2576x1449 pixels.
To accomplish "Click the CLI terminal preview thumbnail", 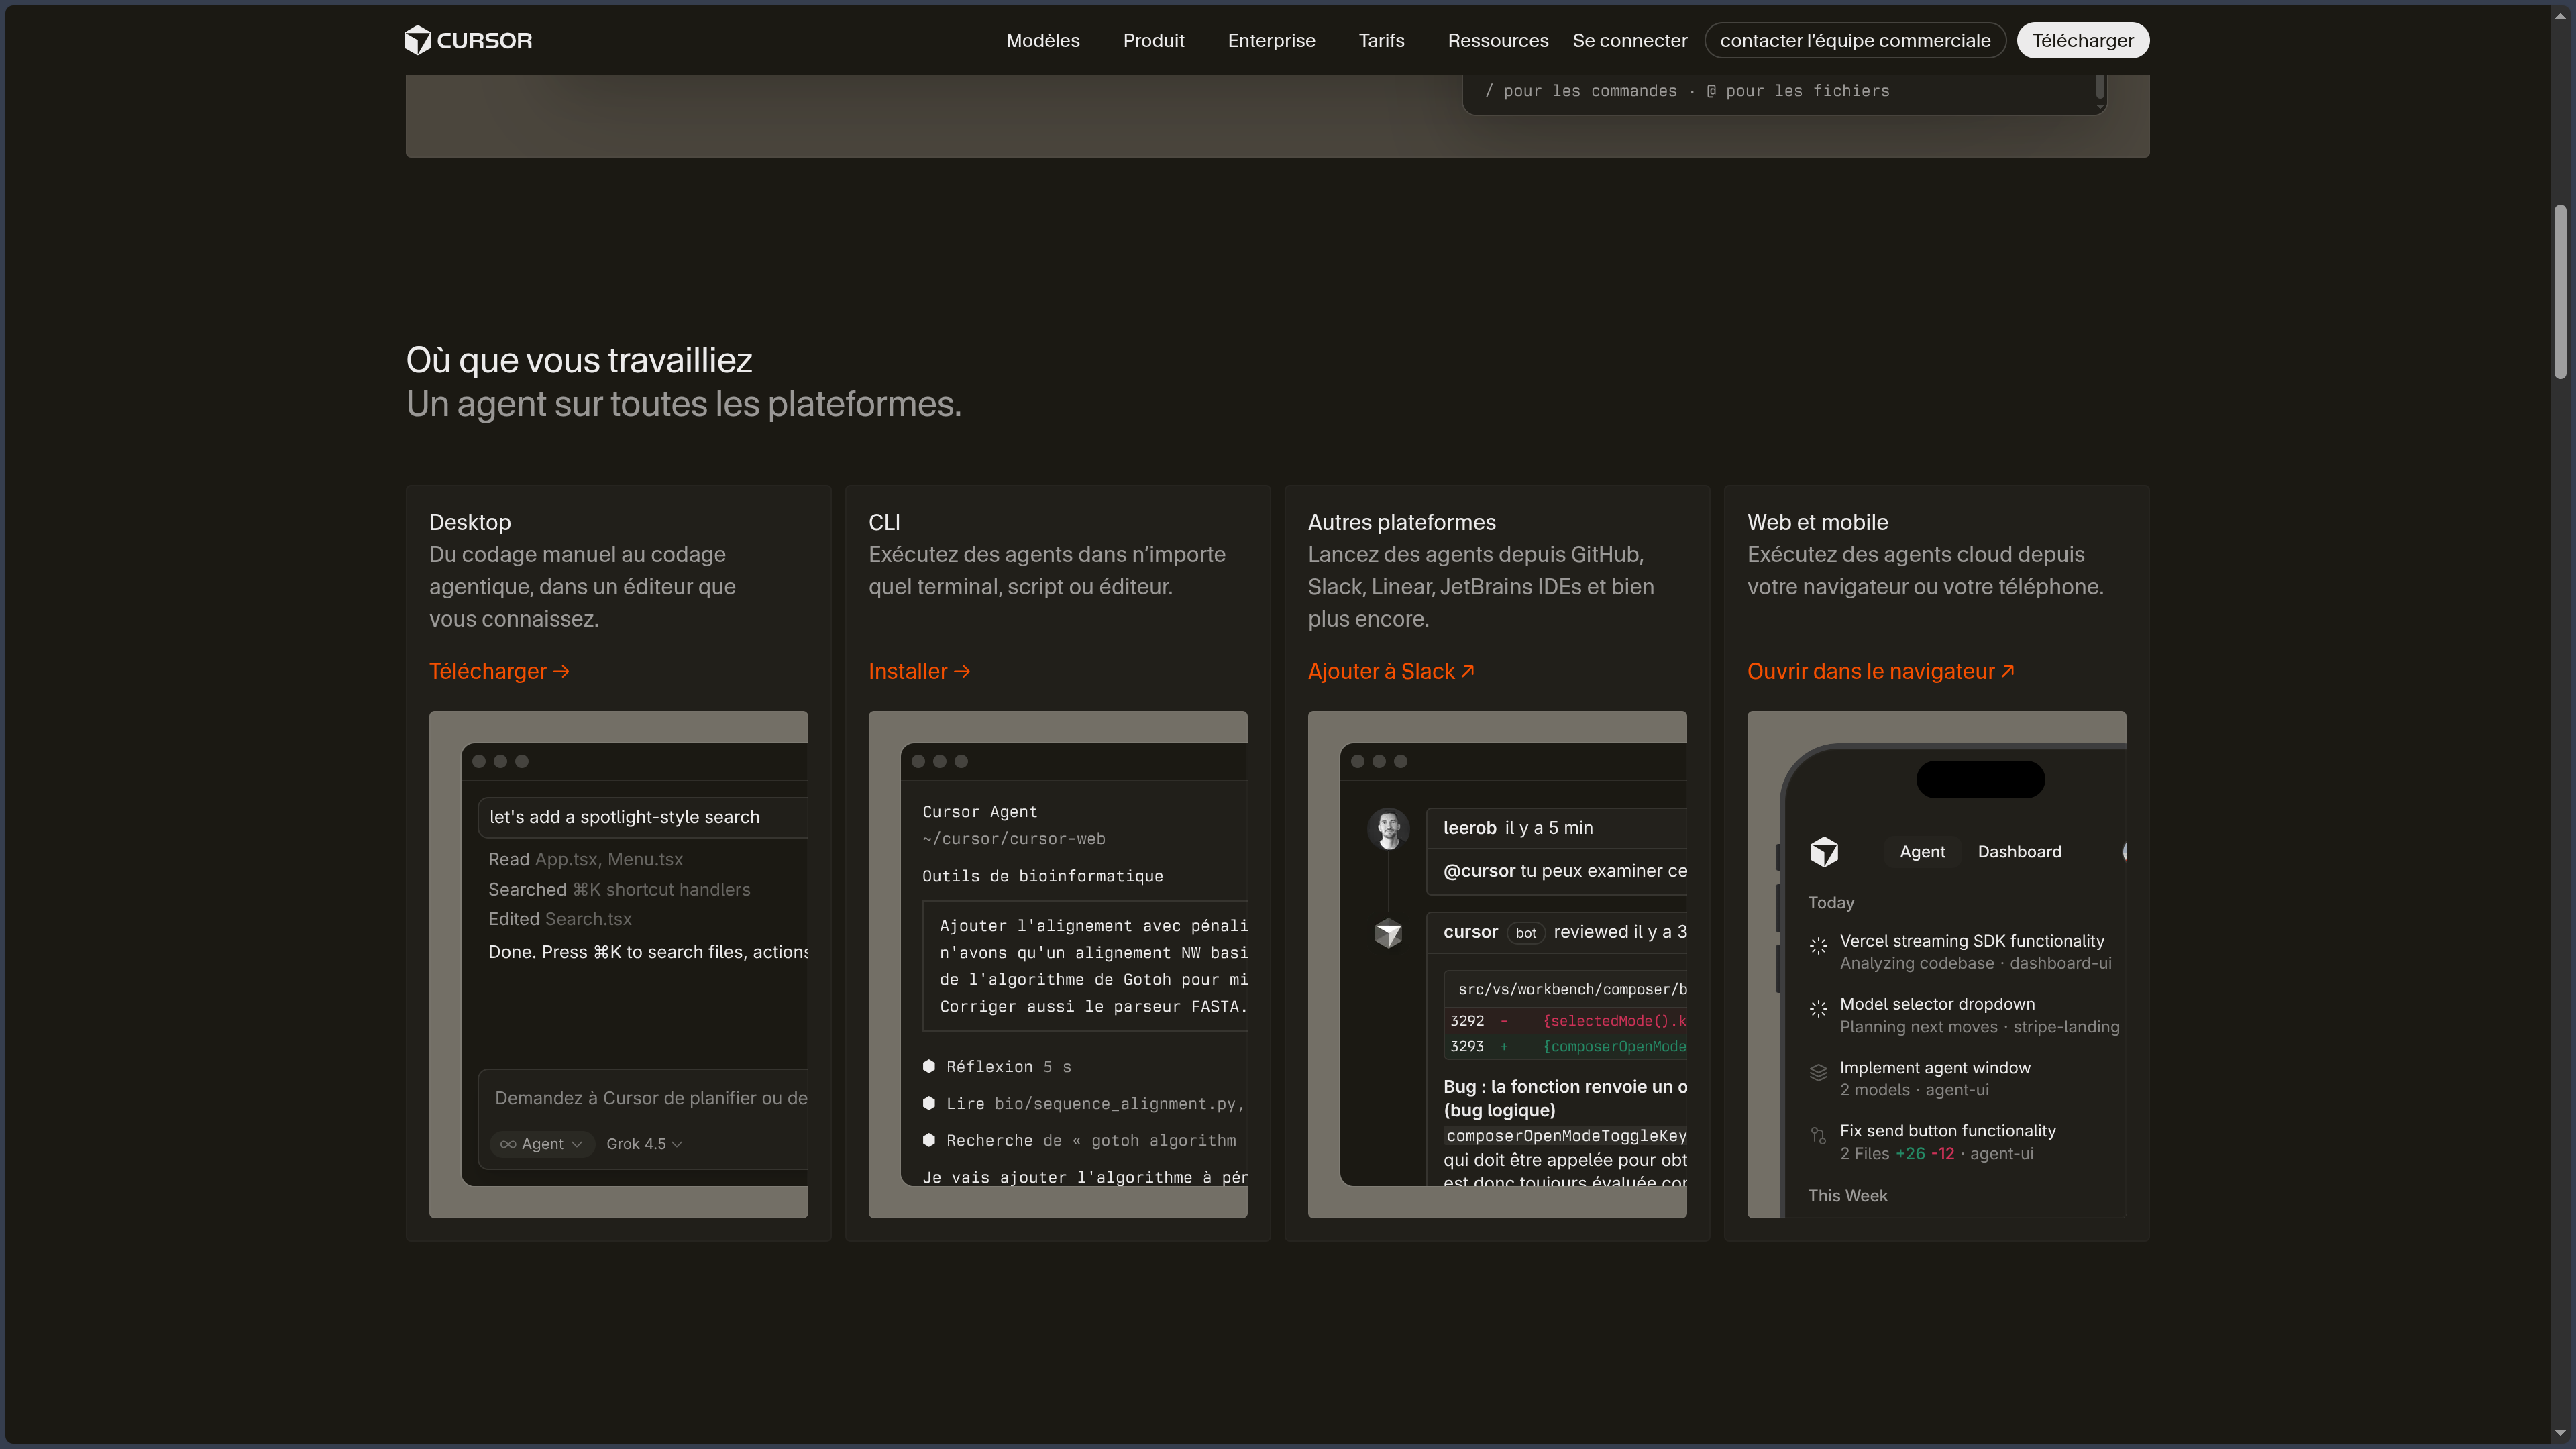I will pyautogui.click(x=1057, y=964).
